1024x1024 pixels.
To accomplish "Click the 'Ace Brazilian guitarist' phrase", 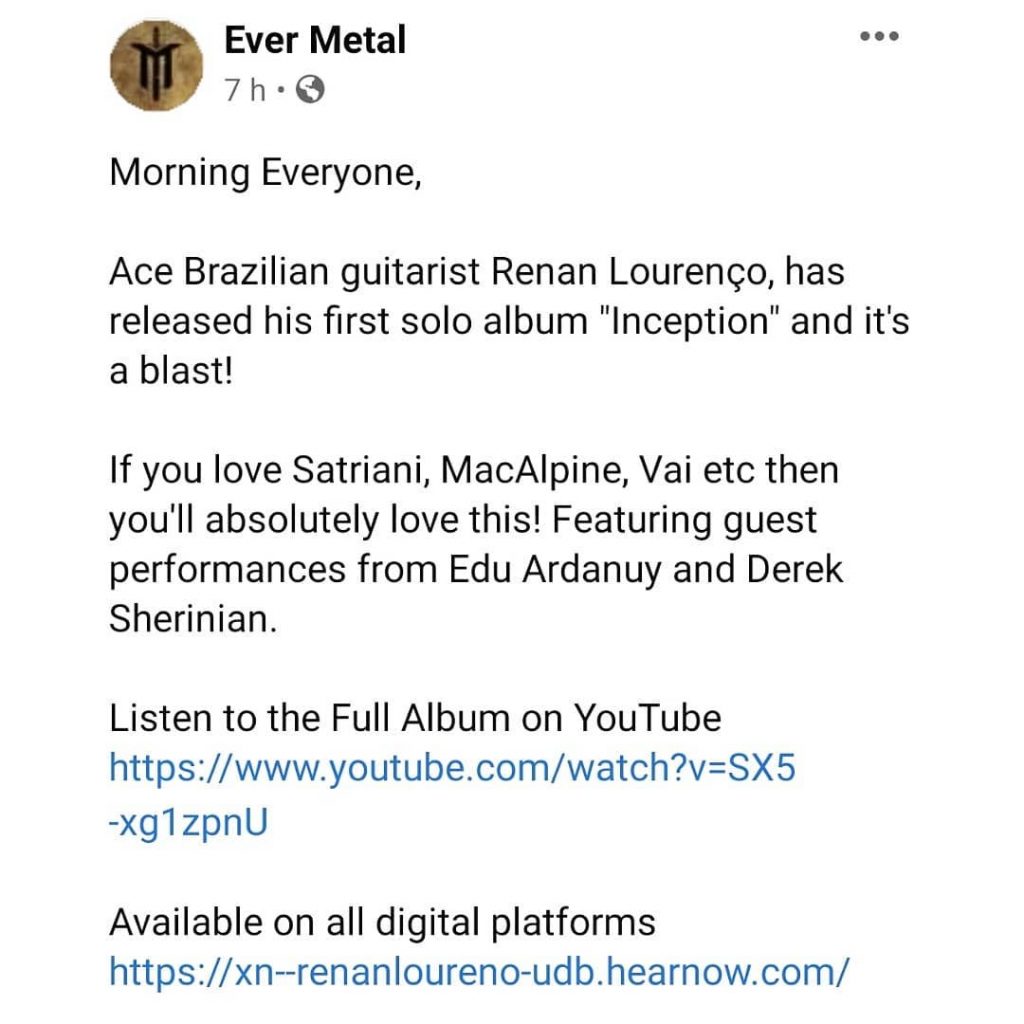I will [295, 272].
